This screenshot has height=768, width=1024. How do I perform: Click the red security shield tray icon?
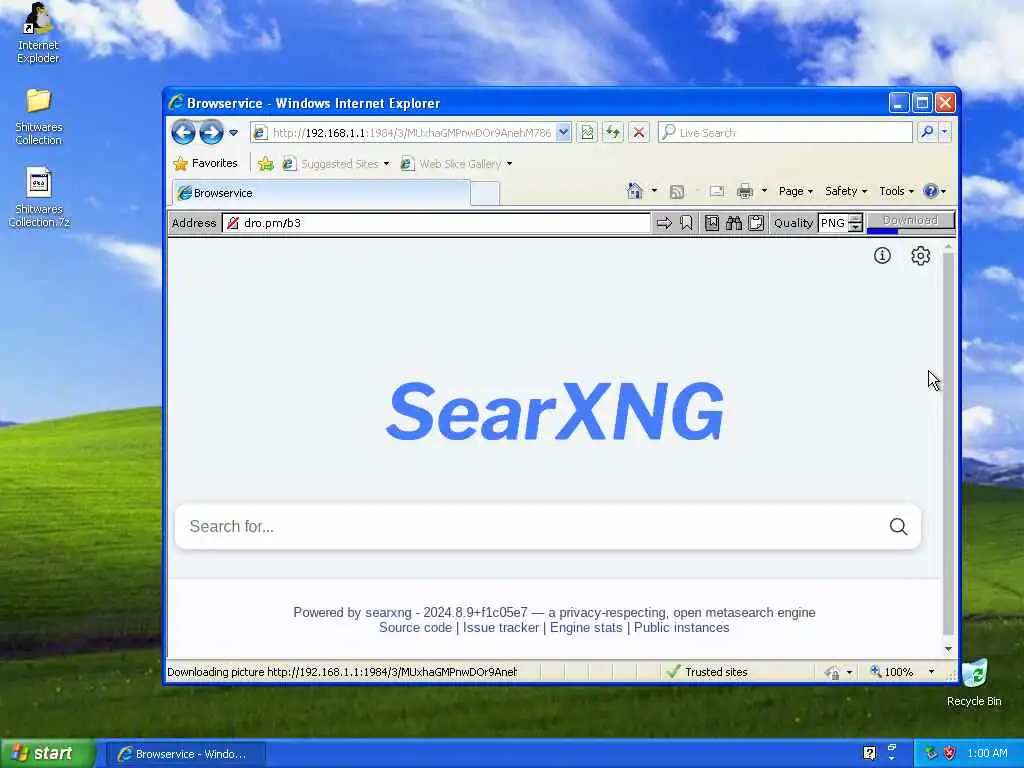(949, 753)
